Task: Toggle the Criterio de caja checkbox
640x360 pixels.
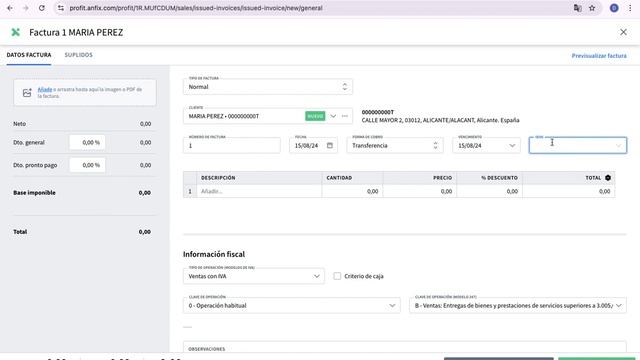Action: [x=337, y=276]
